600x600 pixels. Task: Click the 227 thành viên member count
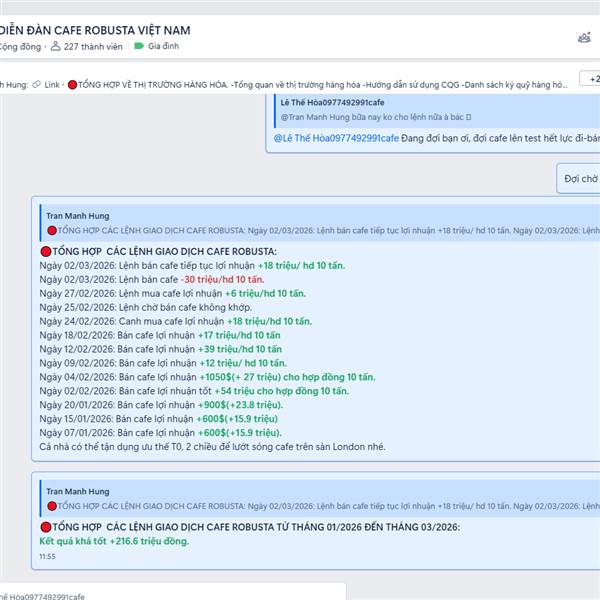(x=87, y=47)
